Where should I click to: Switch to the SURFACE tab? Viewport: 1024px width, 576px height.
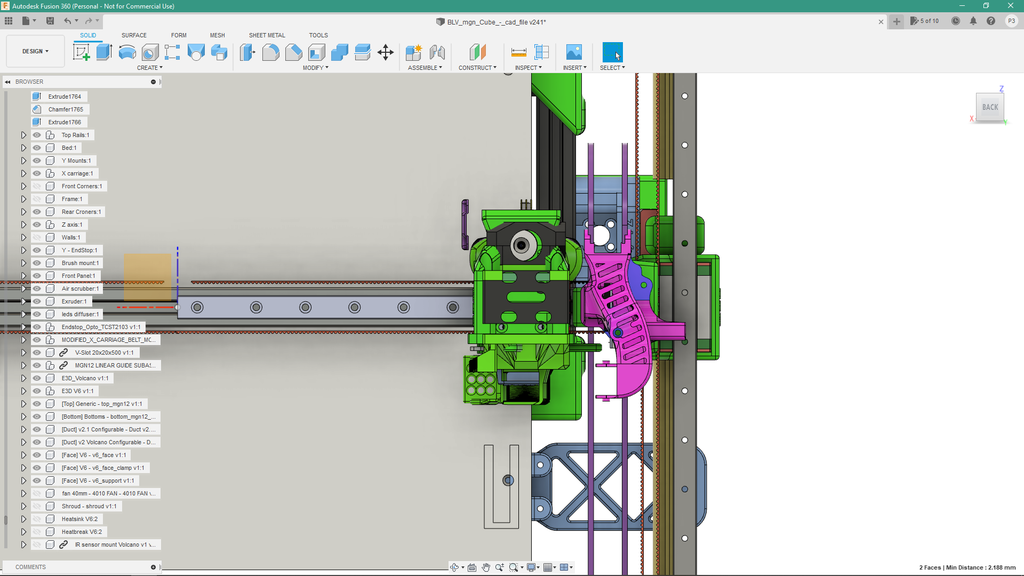pyautogui.click(x=133, y=34)
